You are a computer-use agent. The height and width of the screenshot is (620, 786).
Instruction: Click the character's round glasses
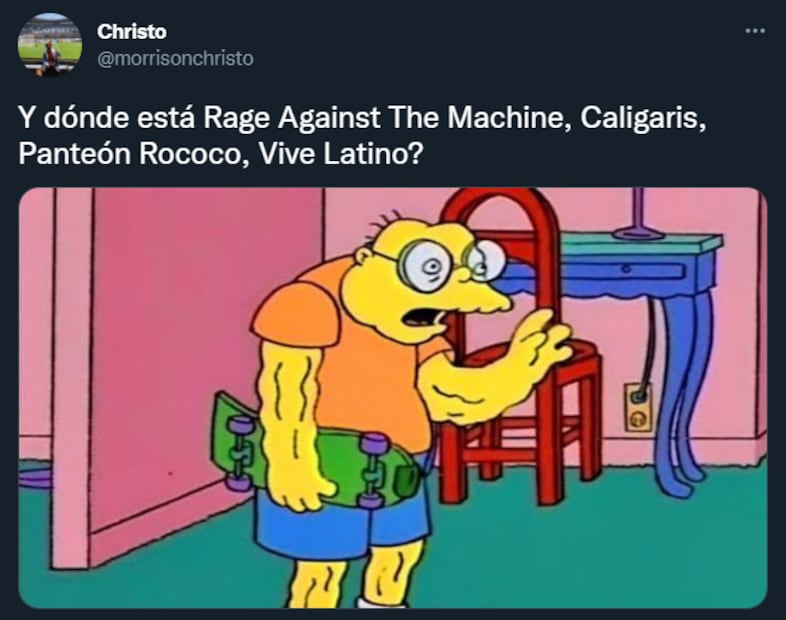click(x=450, y=265)
